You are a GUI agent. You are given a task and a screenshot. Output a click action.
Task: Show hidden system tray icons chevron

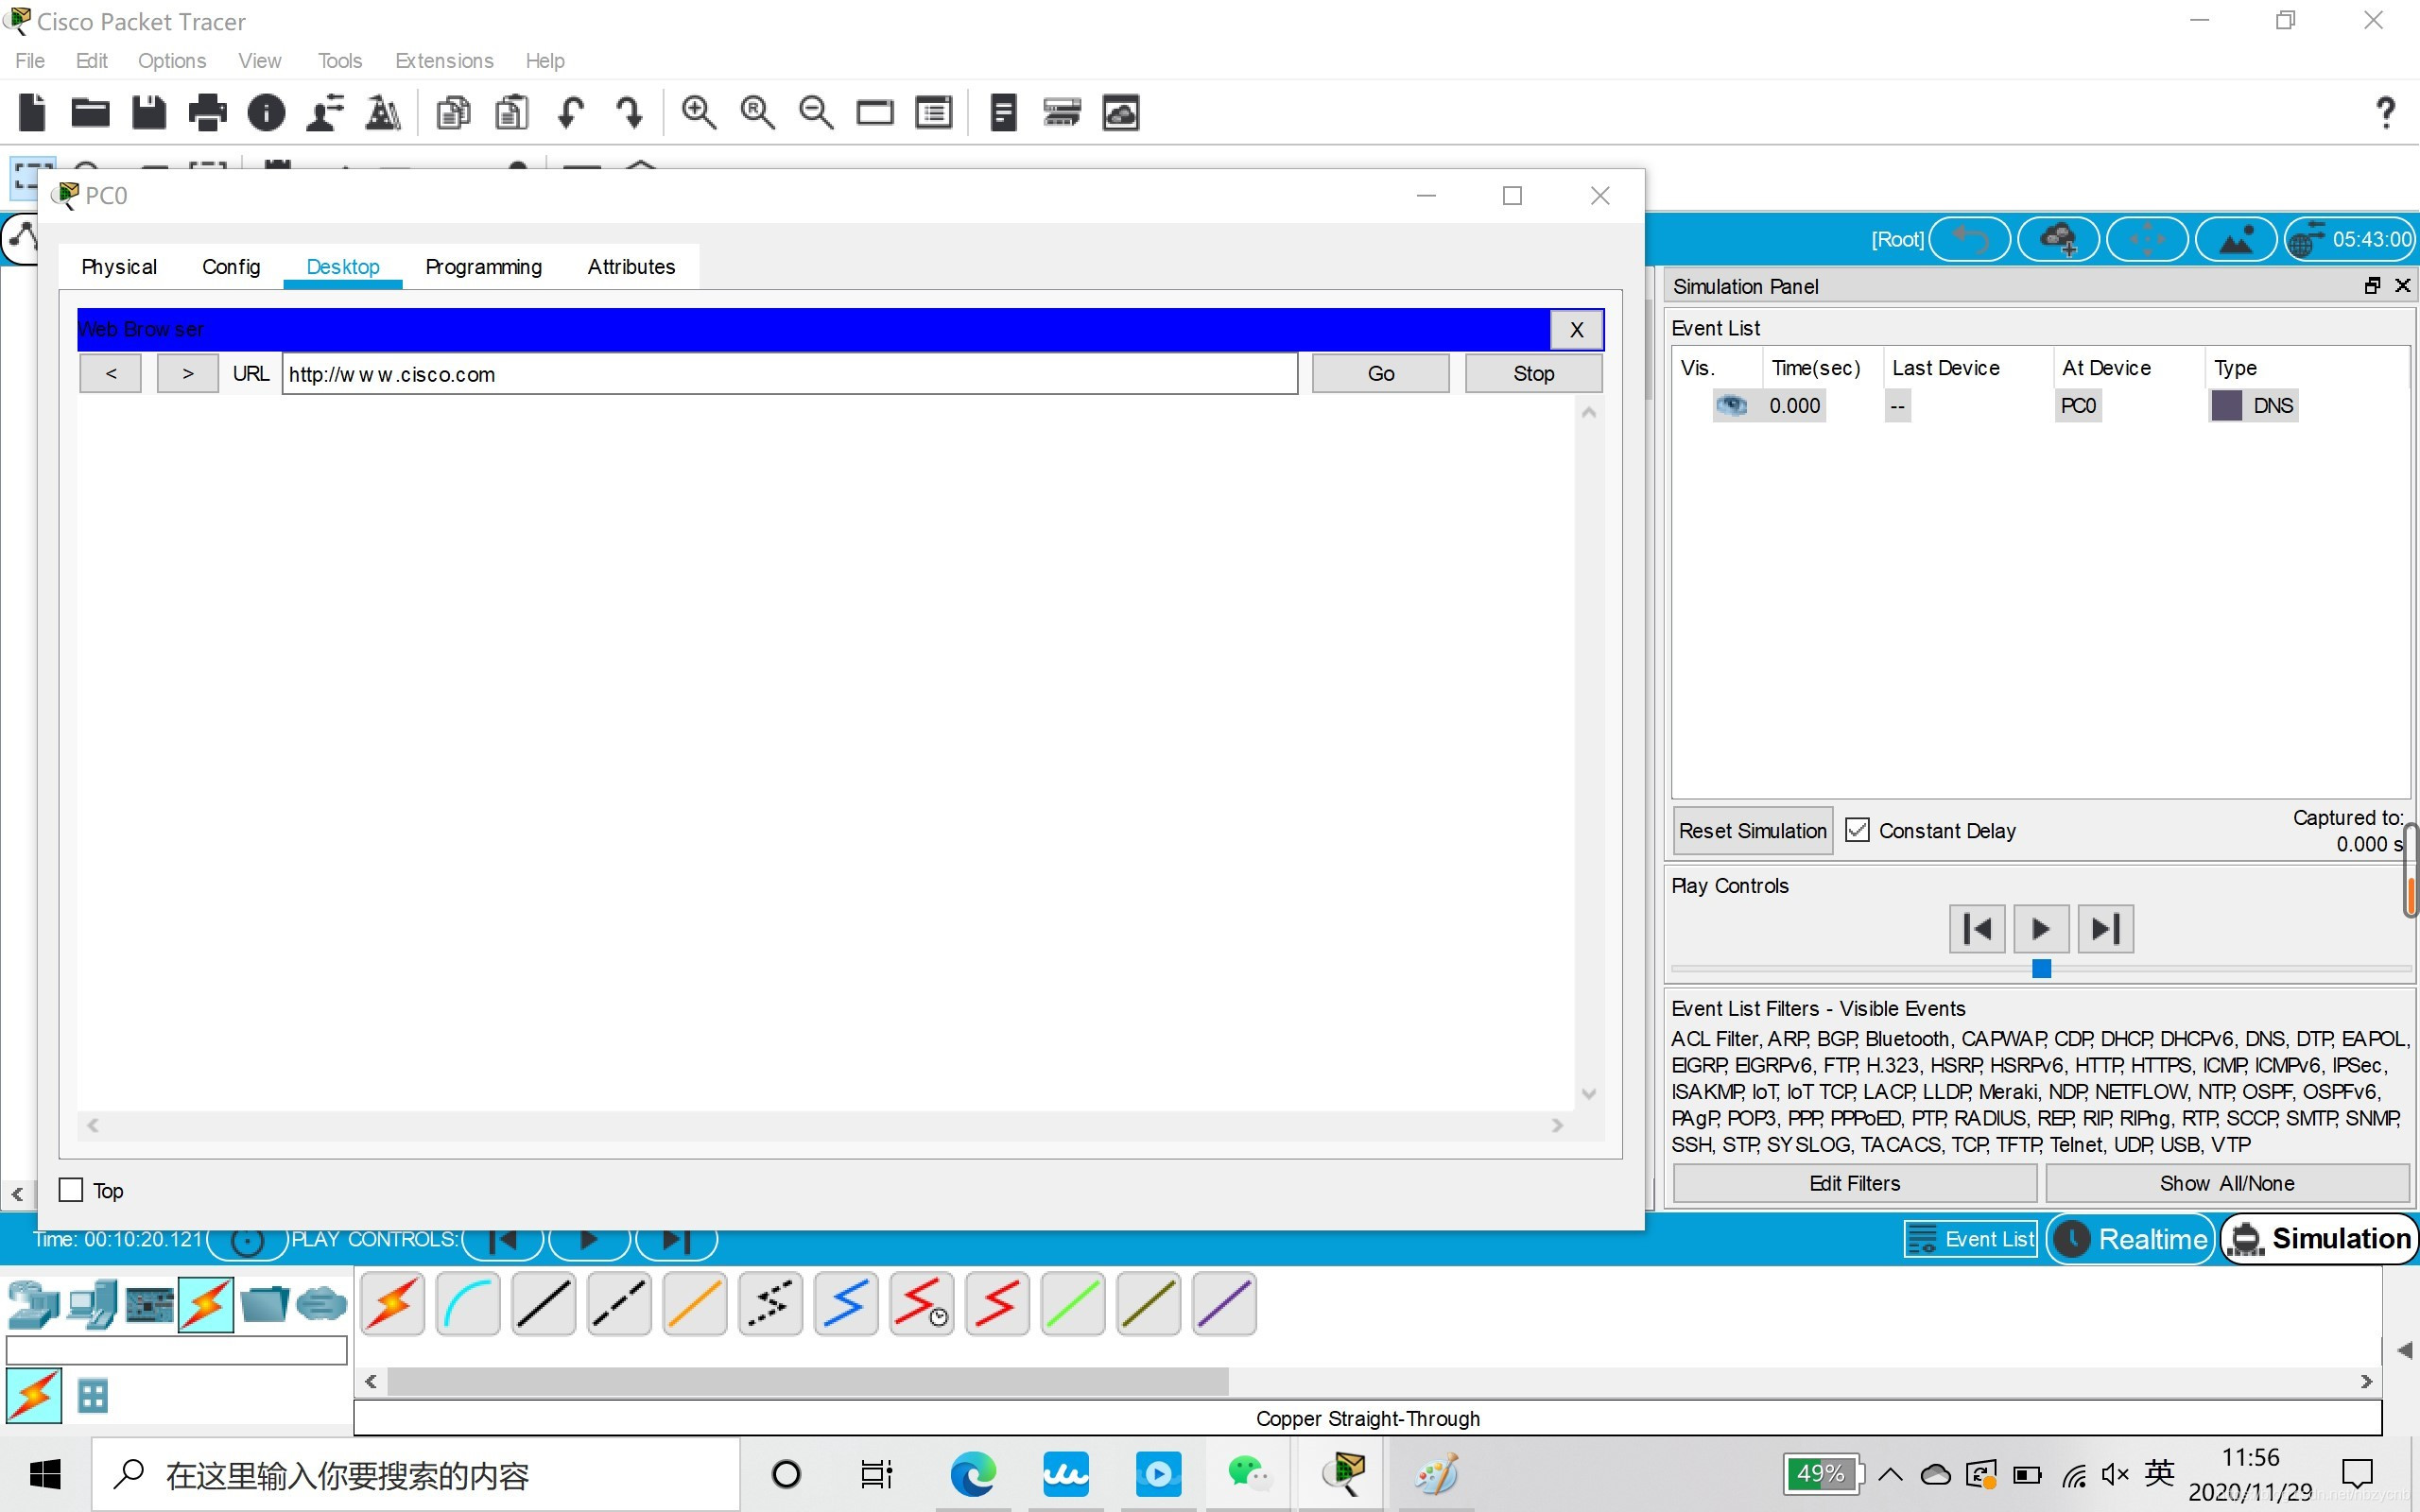[1890, 1474]
